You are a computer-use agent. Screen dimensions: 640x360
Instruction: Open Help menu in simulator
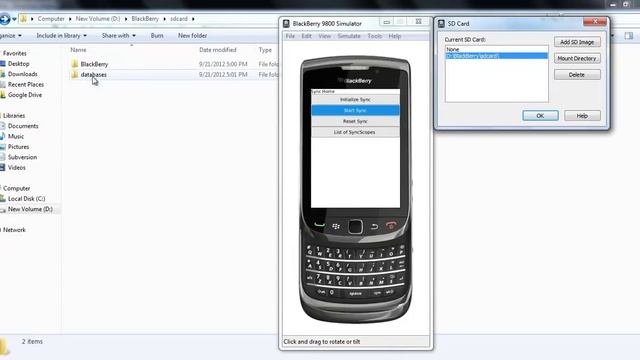[395, 36]
